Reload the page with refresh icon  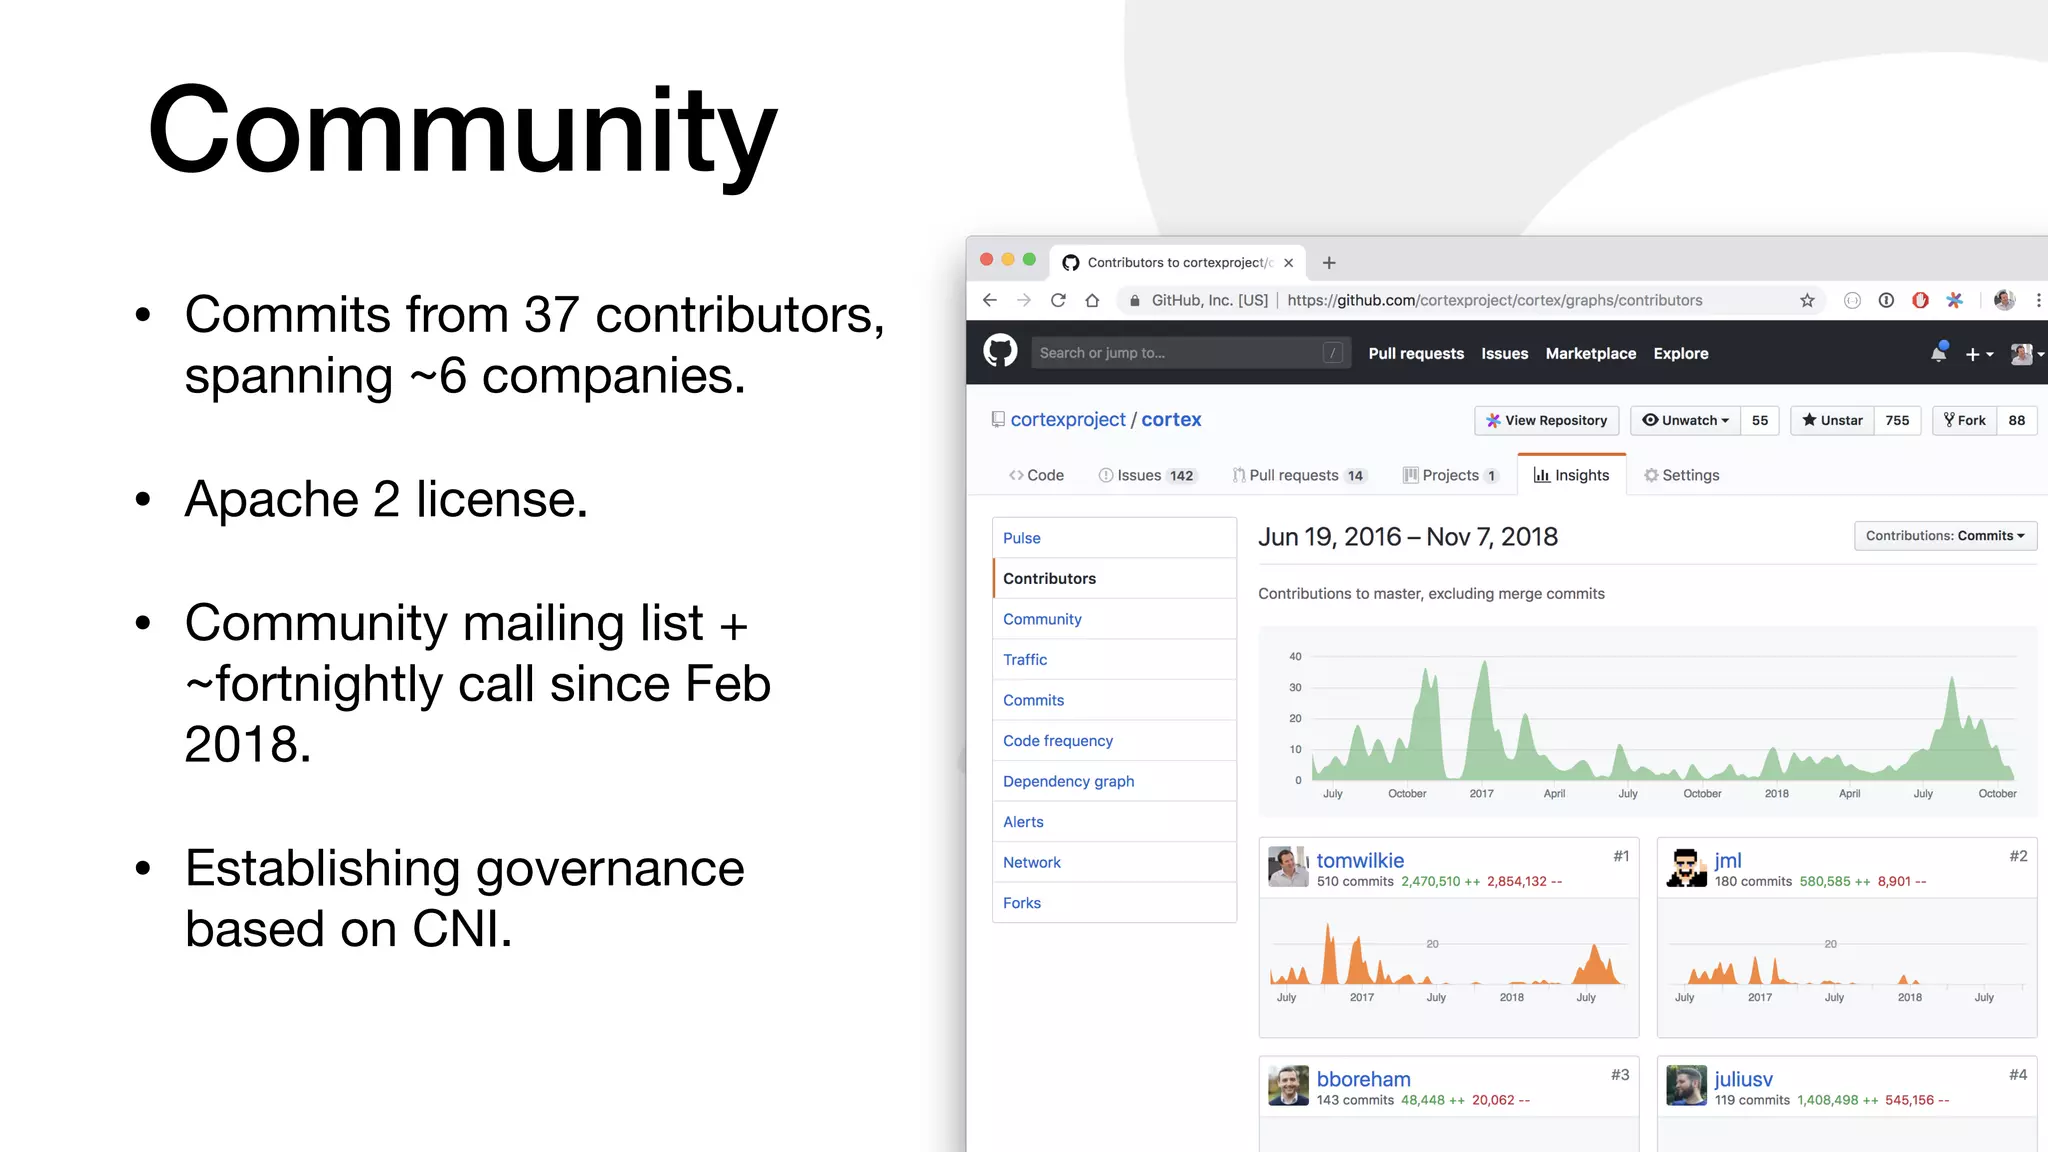(x=1058, y=300)
